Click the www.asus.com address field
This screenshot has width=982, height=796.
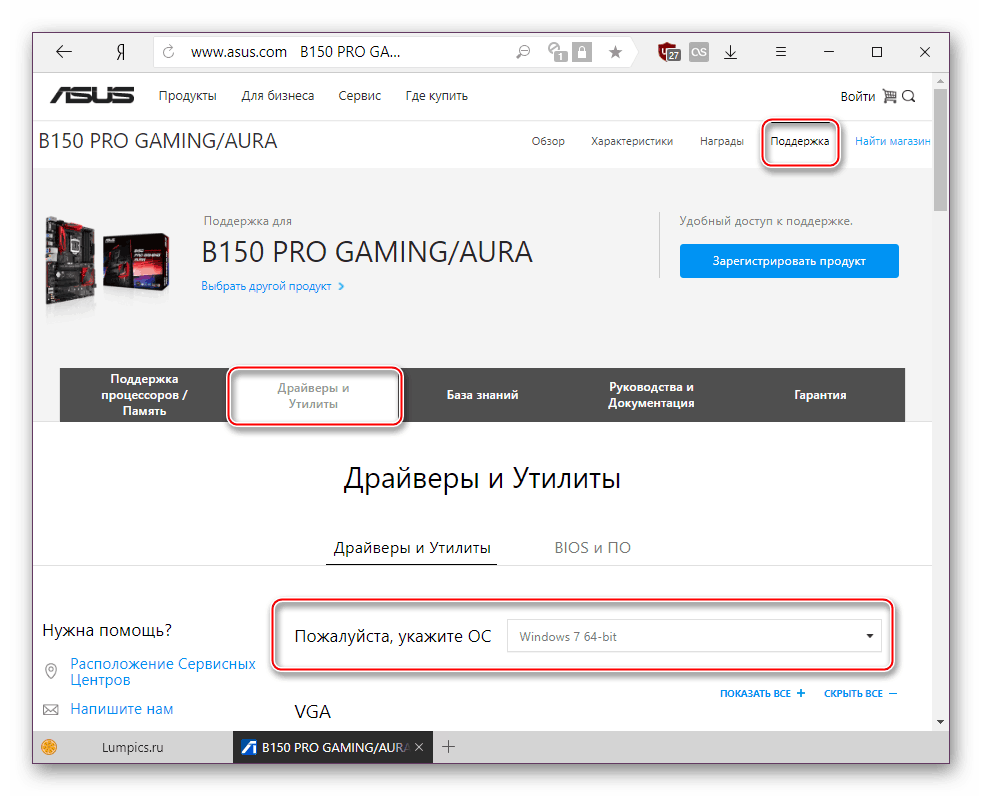(x=239, y=52)
